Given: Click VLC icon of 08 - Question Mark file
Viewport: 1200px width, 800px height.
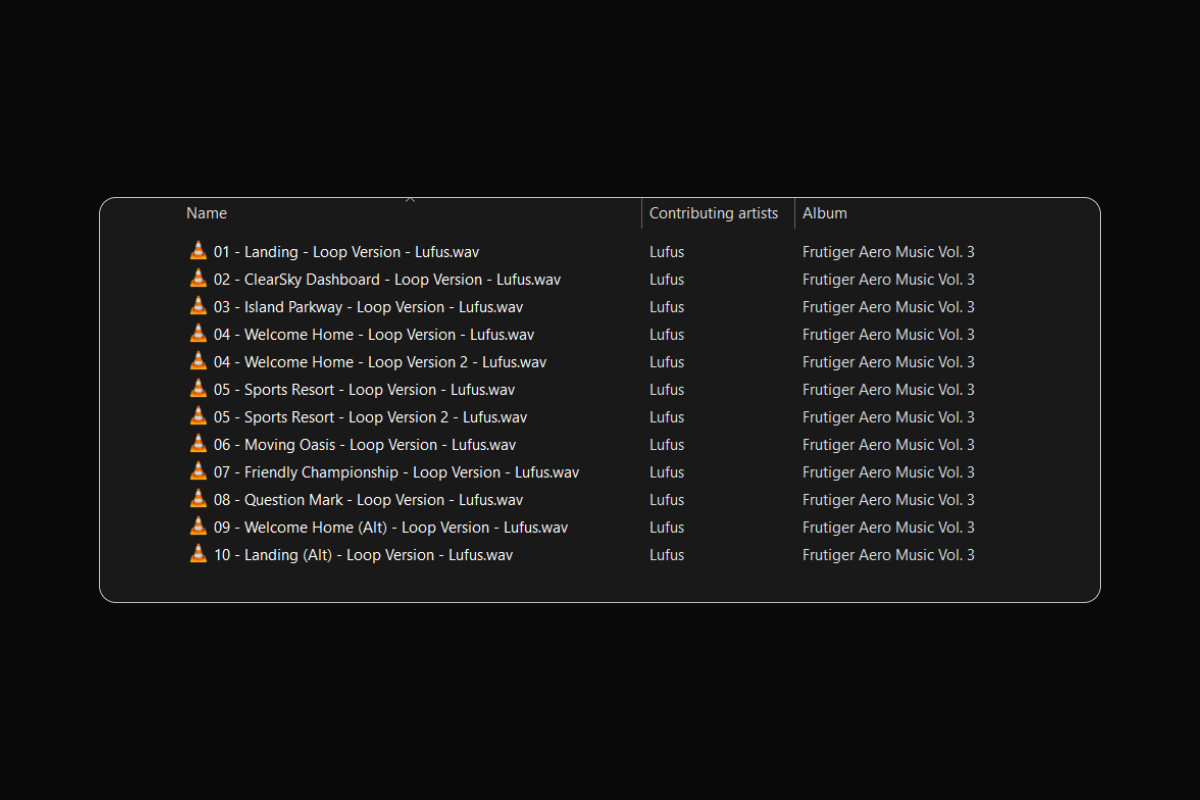Looking at the screenshot, I should click(198, 499).
